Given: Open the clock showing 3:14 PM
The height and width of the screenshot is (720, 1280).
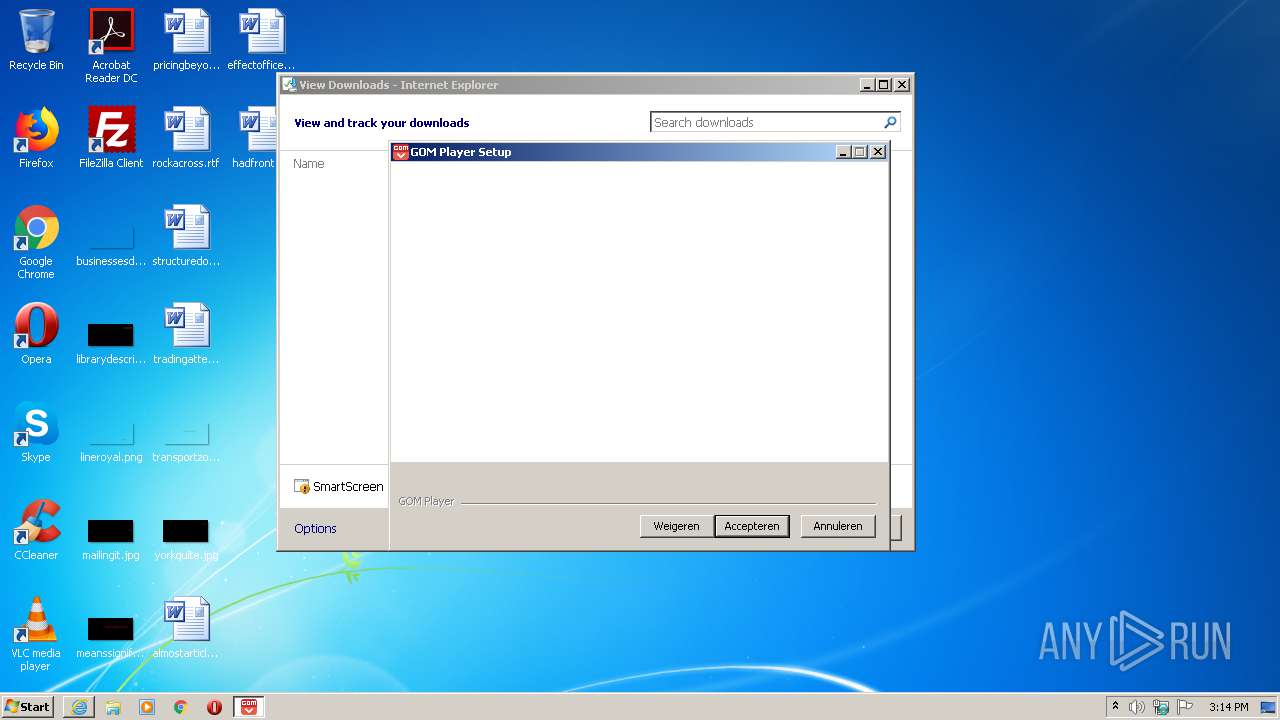Looking at the screenshot, I should (1228, 707).
